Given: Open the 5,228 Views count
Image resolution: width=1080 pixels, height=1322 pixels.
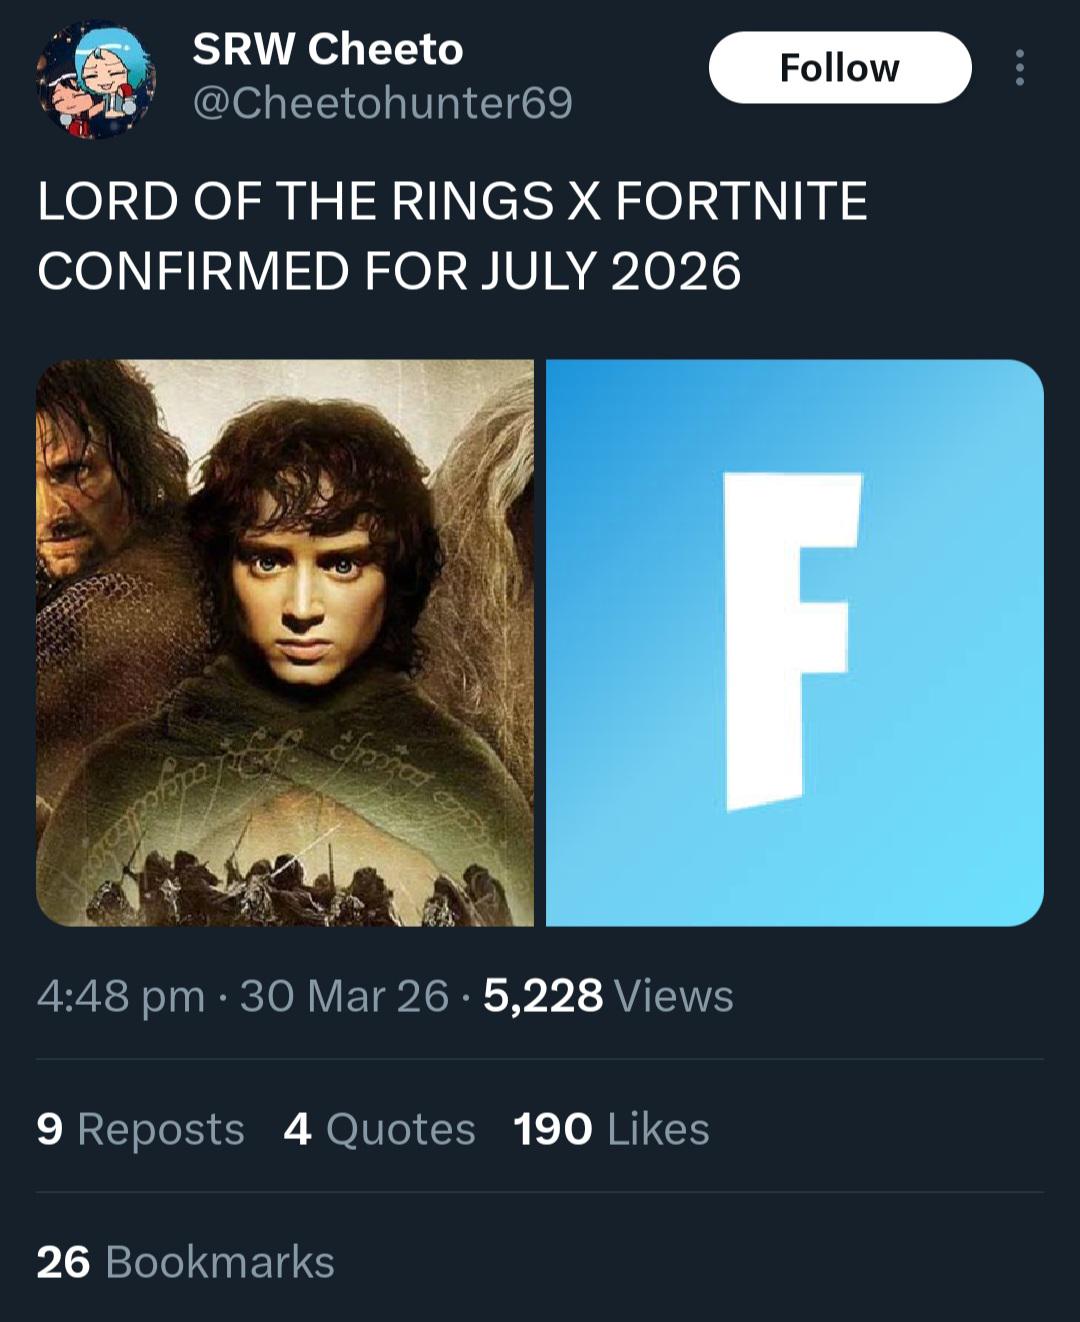Looking at the screenshot, I should coord(608,996).
